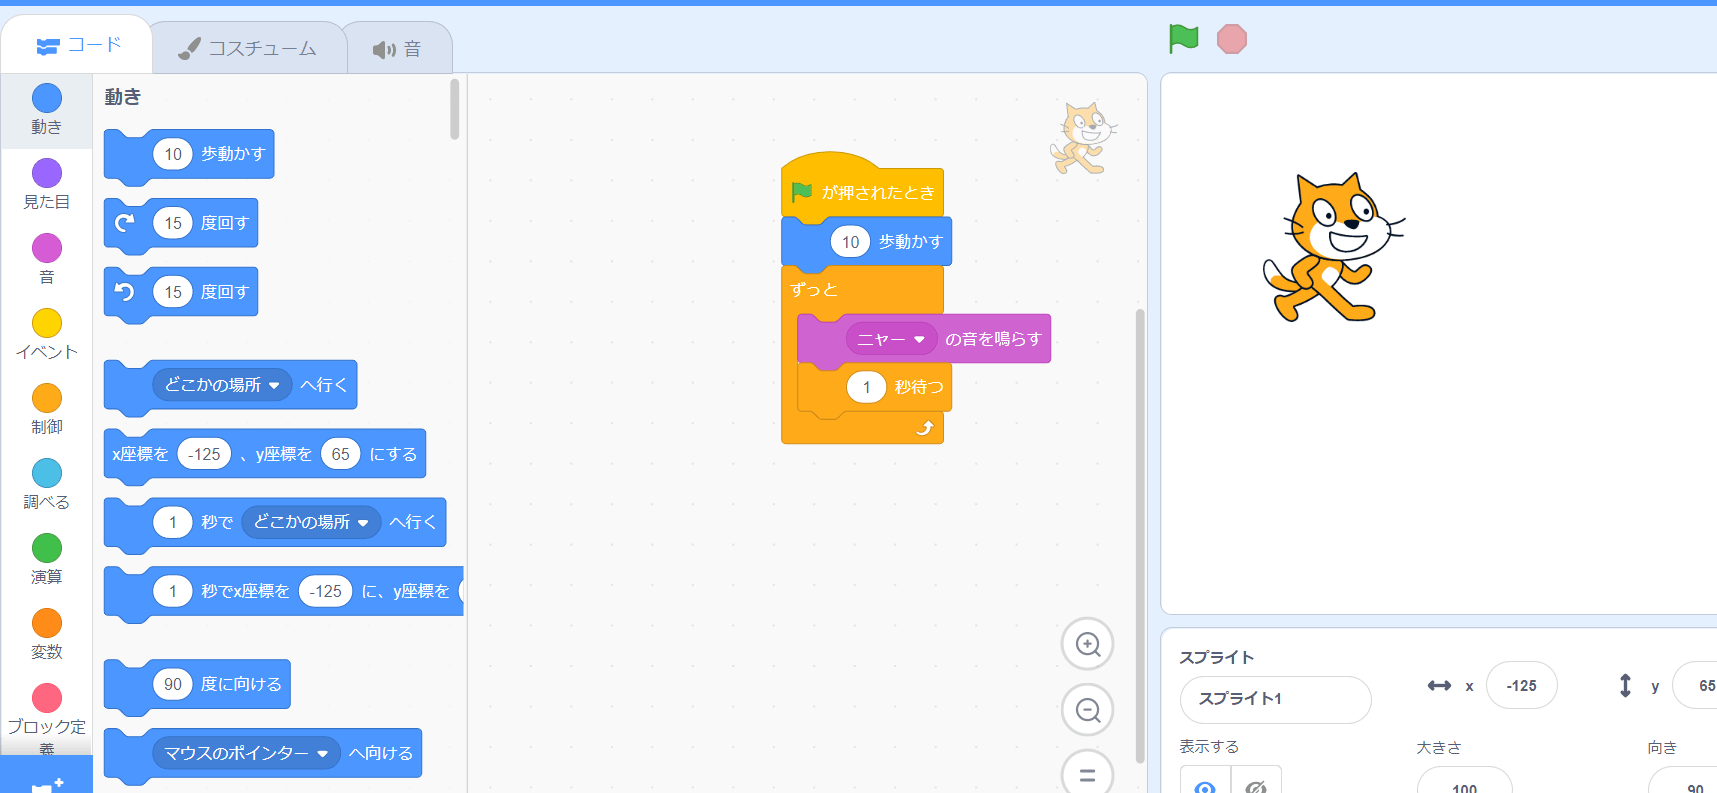Select the purple 音 block category
Screen dimensions: 1717x793
pyautogui.click(x=46, y=259)
